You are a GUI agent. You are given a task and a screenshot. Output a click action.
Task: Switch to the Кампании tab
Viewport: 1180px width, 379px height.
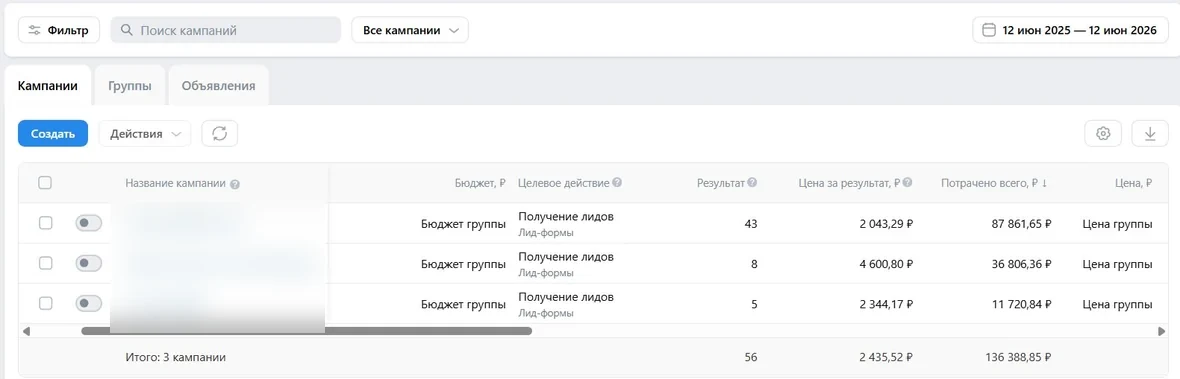47,86
